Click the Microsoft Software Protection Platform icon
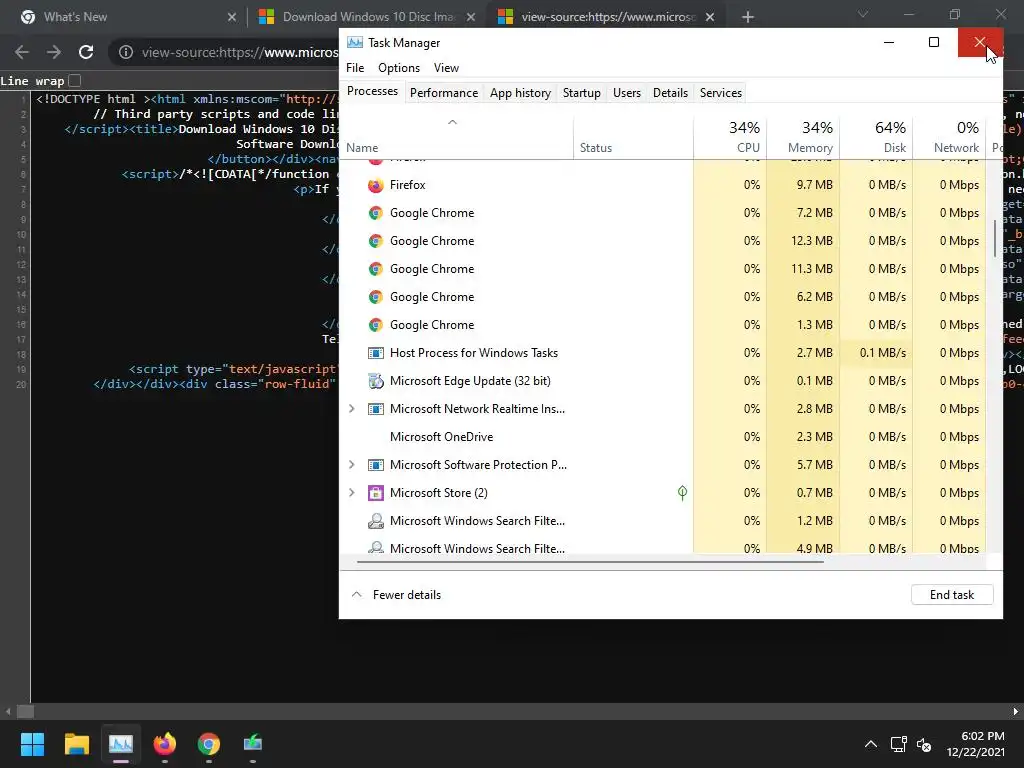This screenshot has height=768, width=1024. point(376,465)
